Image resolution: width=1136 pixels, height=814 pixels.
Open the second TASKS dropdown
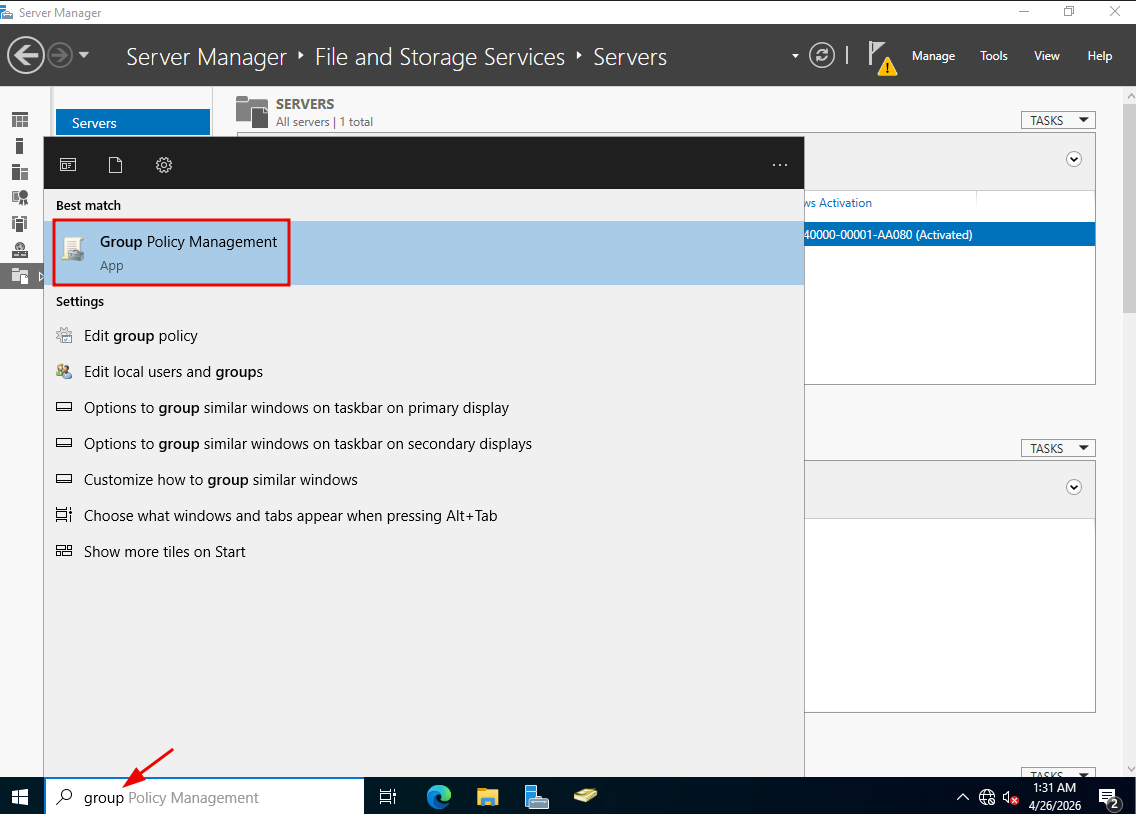1058,448
